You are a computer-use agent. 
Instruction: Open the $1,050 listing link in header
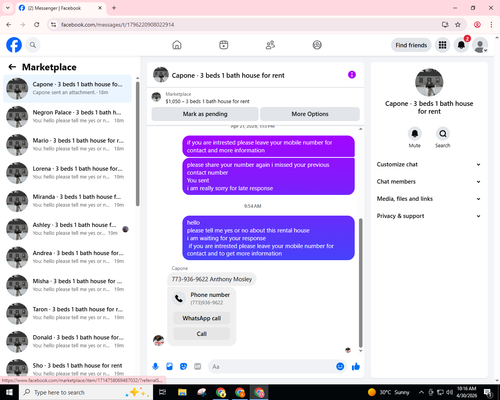(x=207, y=101)
